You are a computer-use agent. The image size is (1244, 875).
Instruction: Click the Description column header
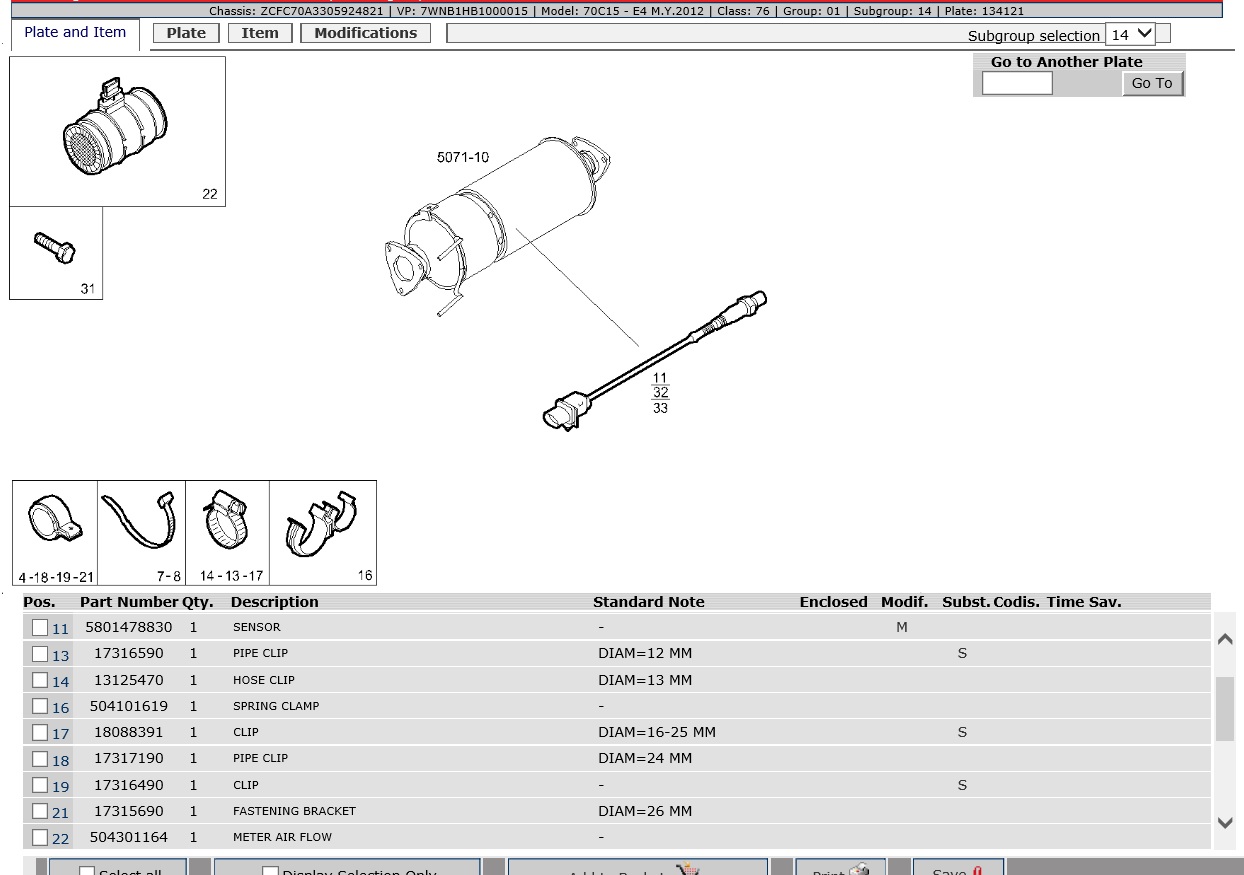pos(274,602)
